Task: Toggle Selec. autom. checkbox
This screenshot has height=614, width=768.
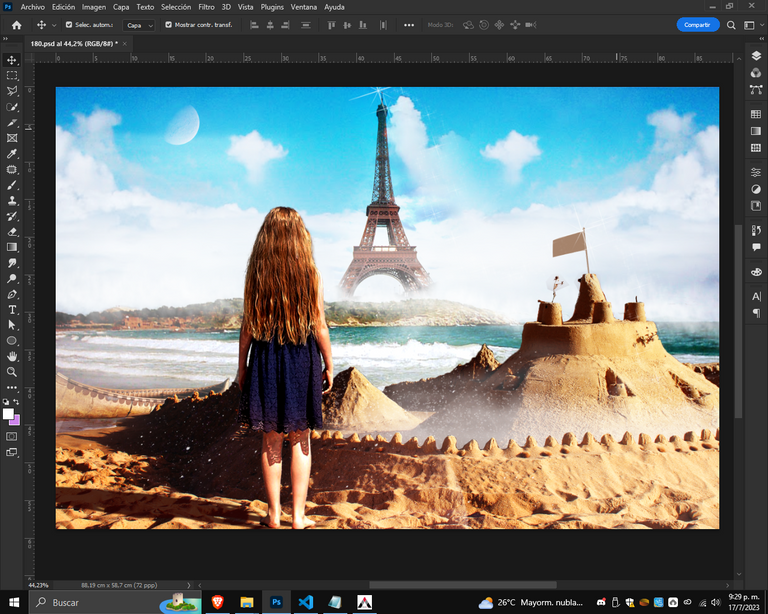Action: (x=69, y=24)
